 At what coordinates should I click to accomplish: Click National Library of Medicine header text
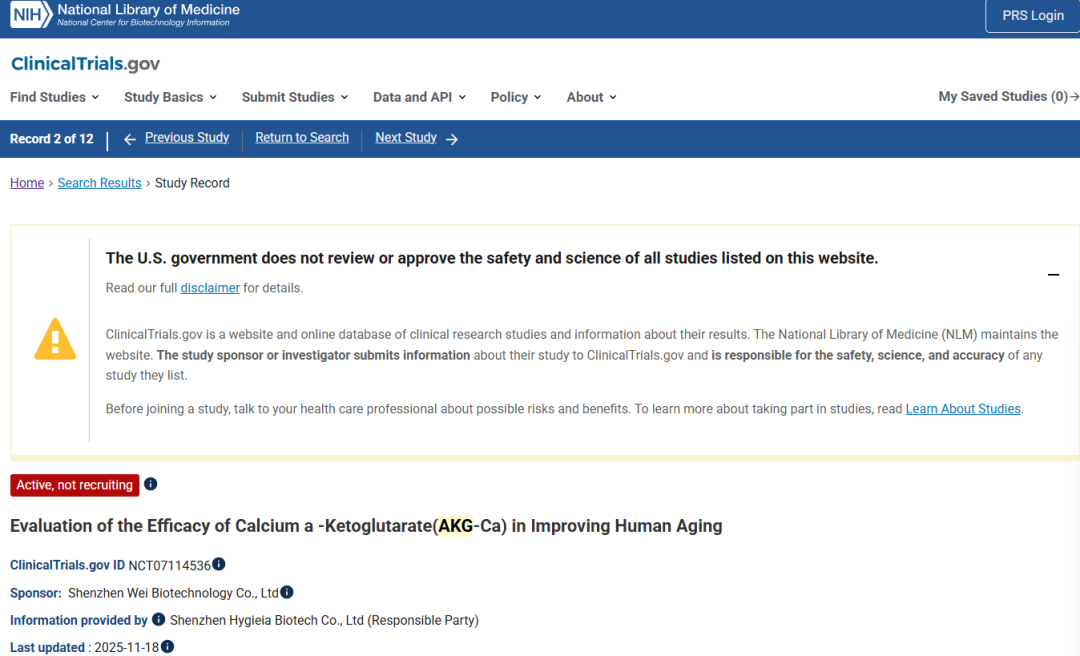click(x=148, y=10)
